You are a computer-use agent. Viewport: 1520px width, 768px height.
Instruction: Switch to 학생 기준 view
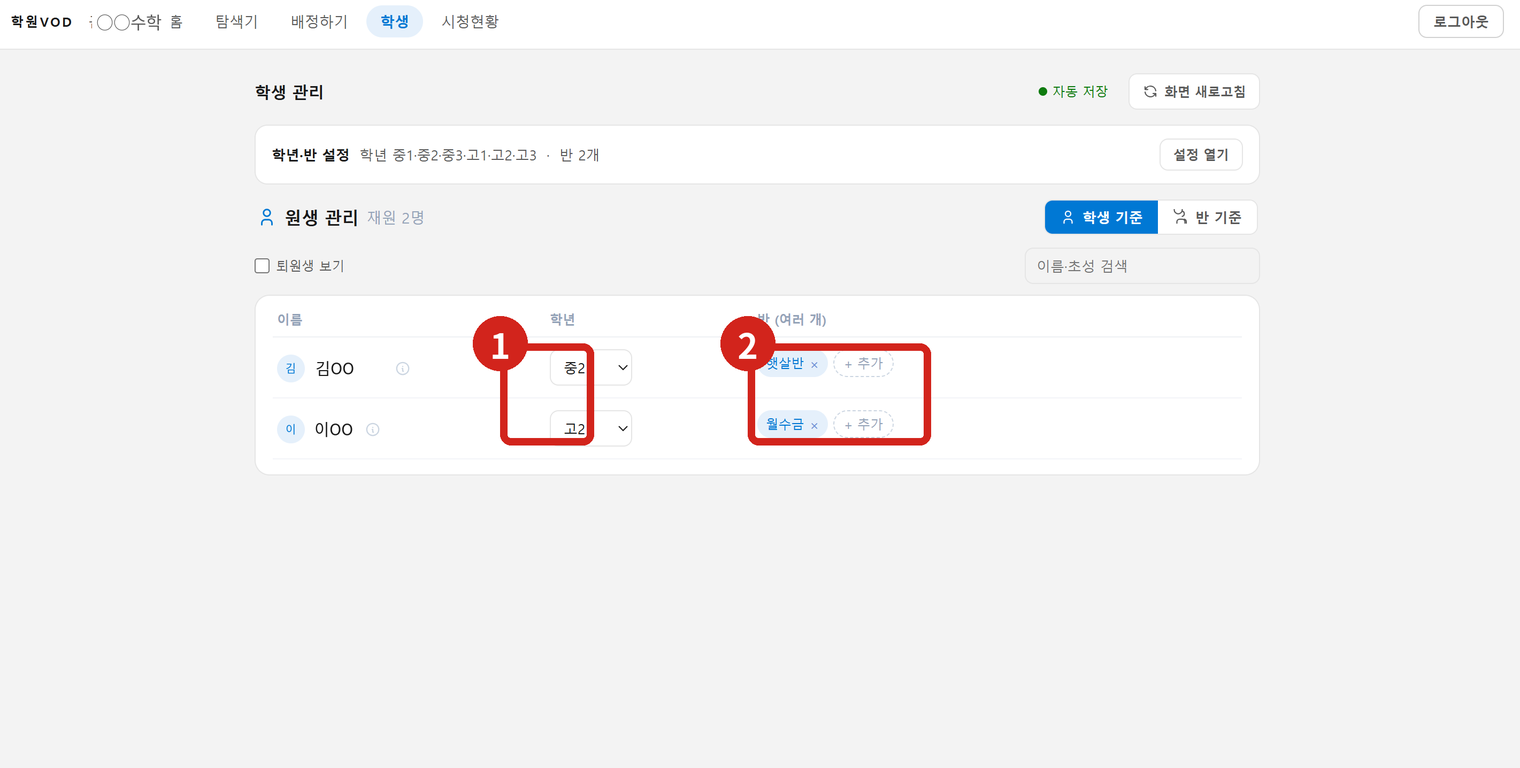1101,217
